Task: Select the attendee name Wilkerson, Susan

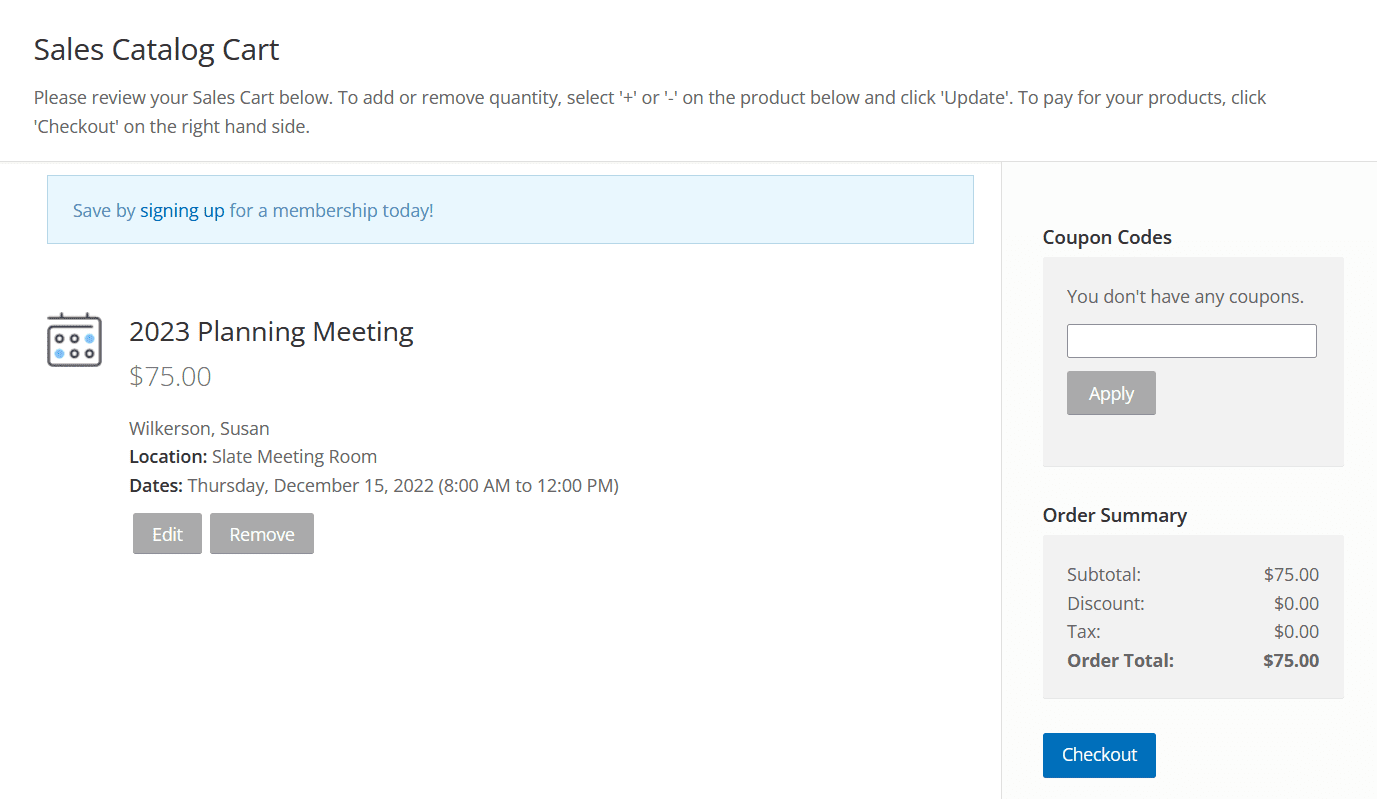Action: [x=199, y=428]
